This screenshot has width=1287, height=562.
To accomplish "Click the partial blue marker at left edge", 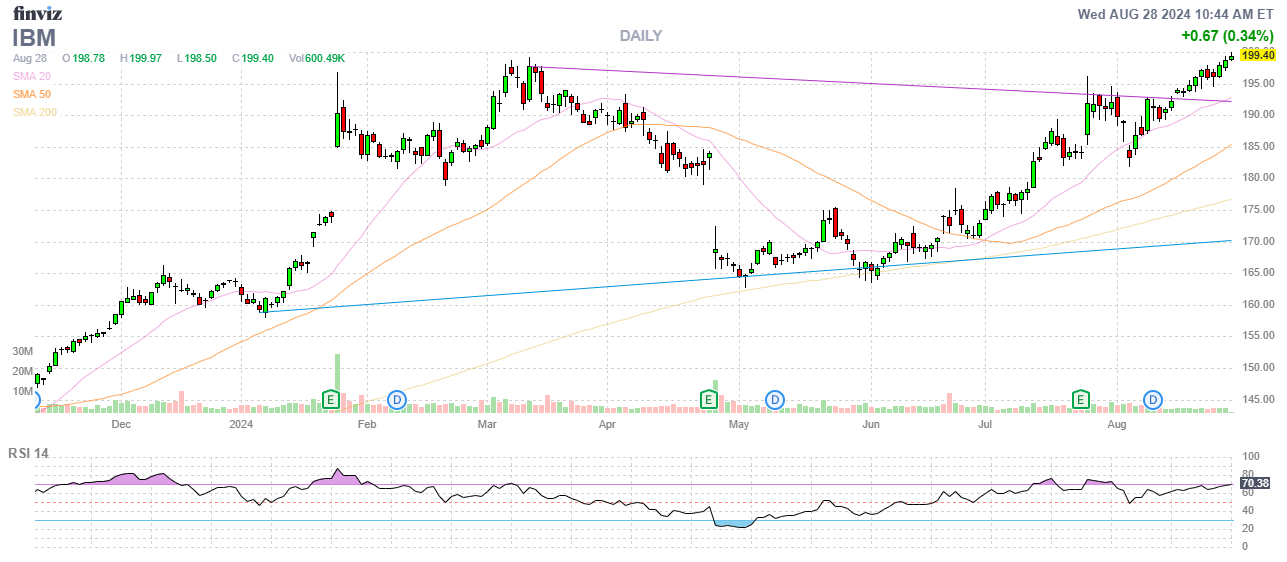I will coord(37,402).
